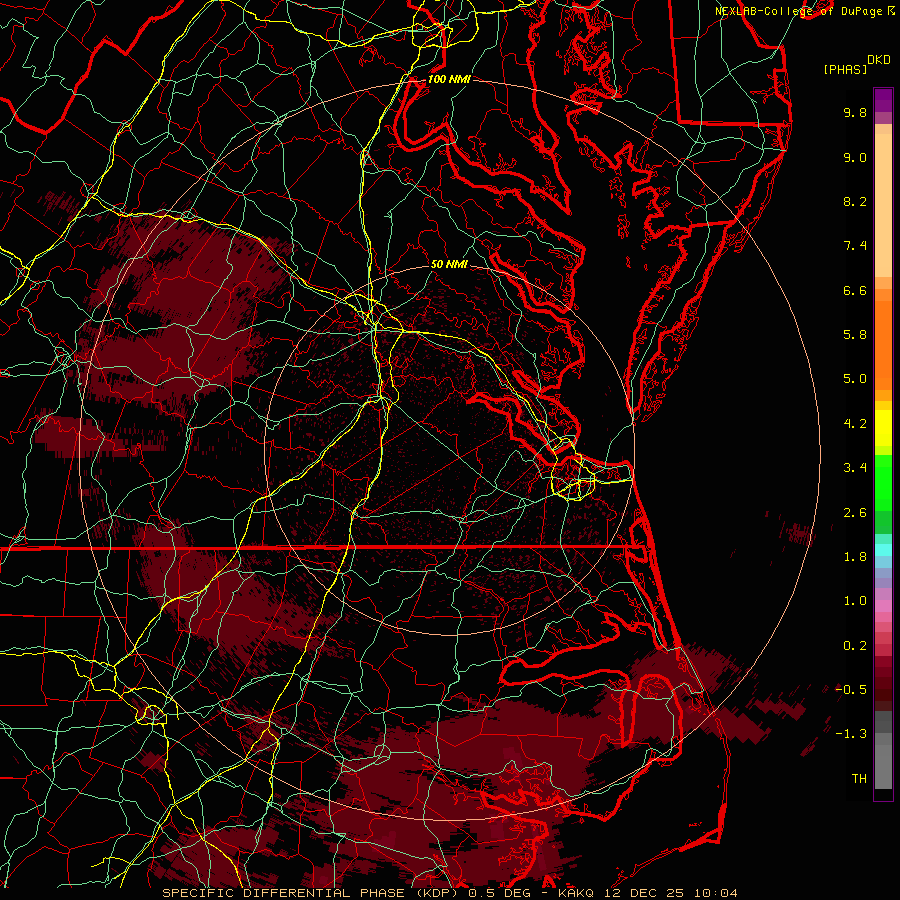Click the 10:04 time stamp
This screenshot has height=900, width=900.
[716, 893]
